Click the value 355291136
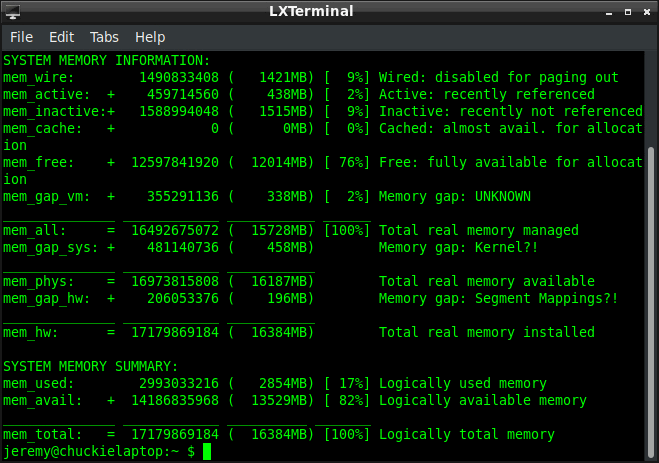This screenshot has height=463, width=659. 183,197
